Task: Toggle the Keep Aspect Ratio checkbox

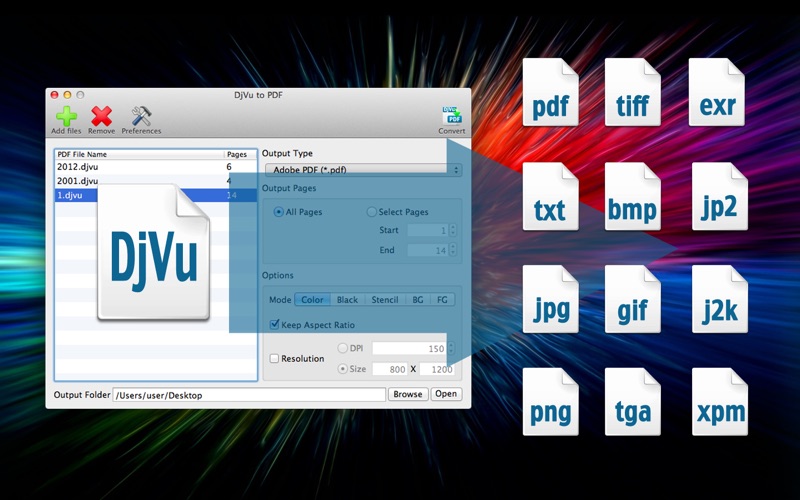Action: pyautogui.click(x=274, y=324)
